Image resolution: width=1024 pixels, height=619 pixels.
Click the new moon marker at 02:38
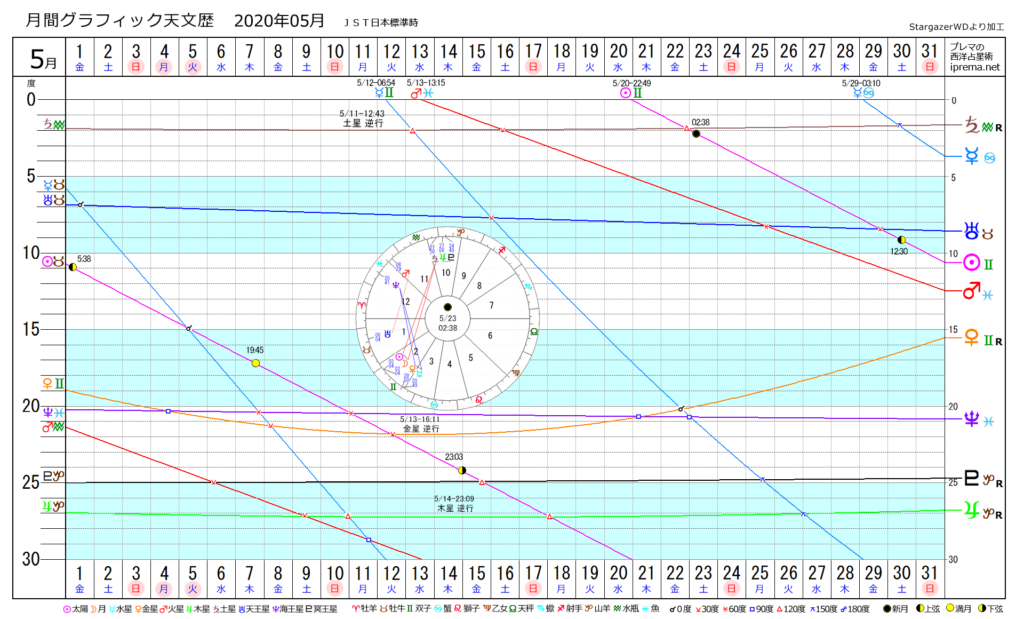pos(696,134)
